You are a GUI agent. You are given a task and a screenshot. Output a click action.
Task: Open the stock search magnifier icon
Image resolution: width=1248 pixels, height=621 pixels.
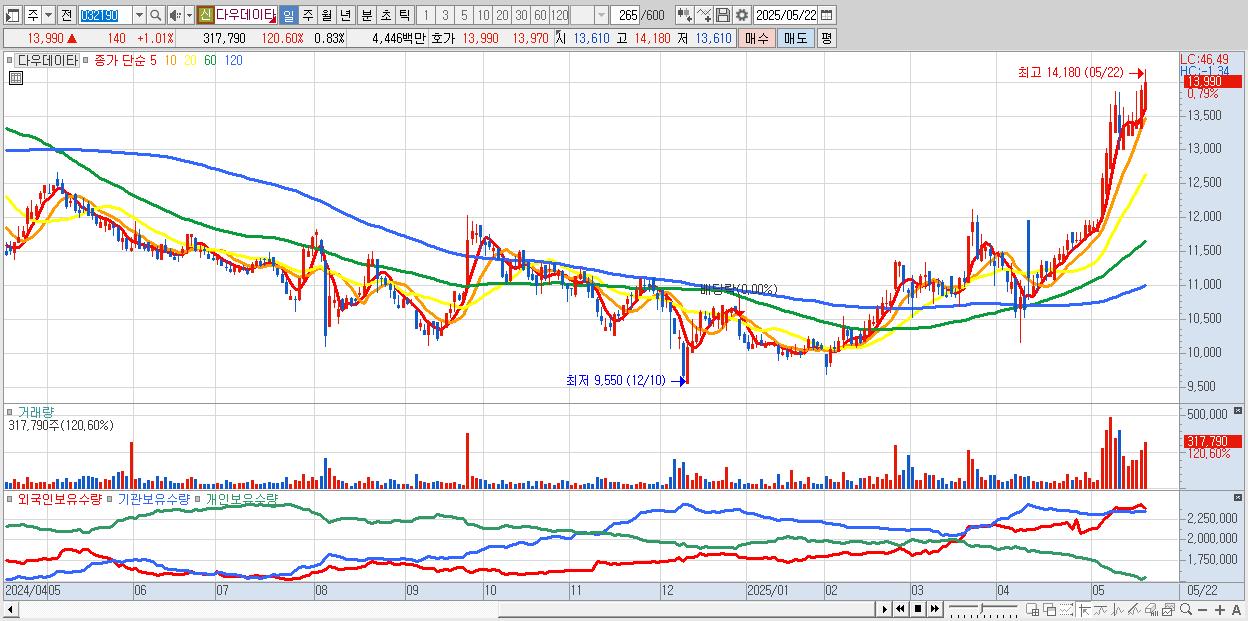[x=155, y=15]
